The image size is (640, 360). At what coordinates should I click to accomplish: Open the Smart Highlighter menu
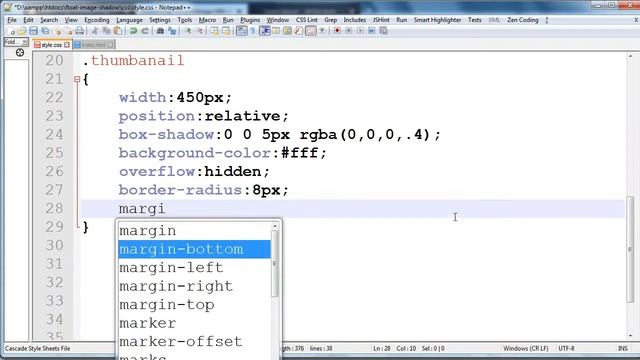437,20
